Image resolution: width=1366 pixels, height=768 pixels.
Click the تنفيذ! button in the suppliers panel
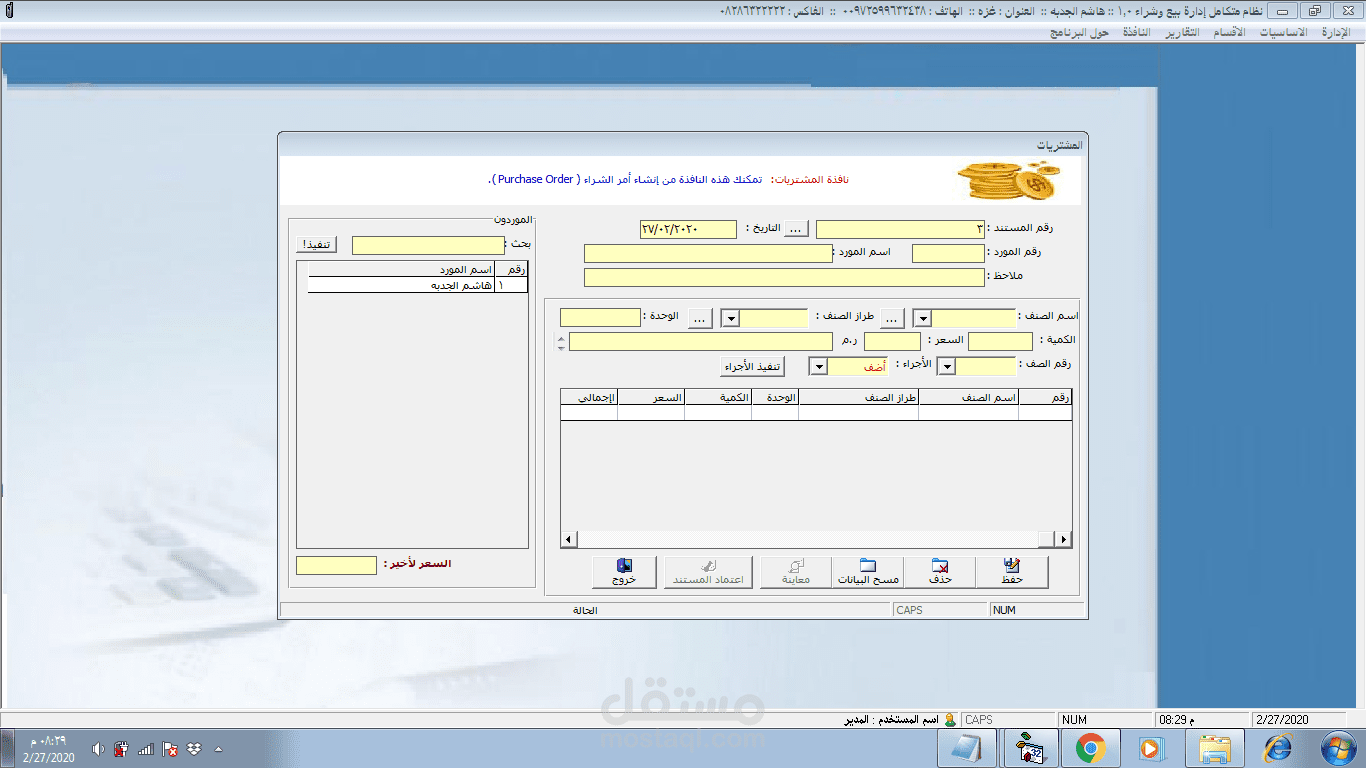pos(316,243)
